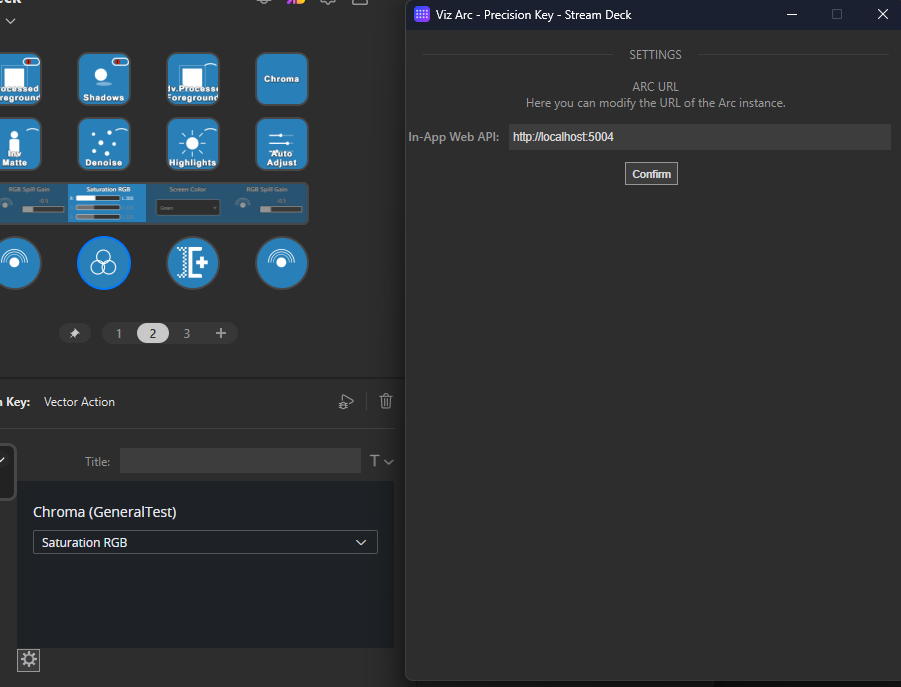
Task: Select the radar dial cut off at window edge
Action: [x=19, y=263]
